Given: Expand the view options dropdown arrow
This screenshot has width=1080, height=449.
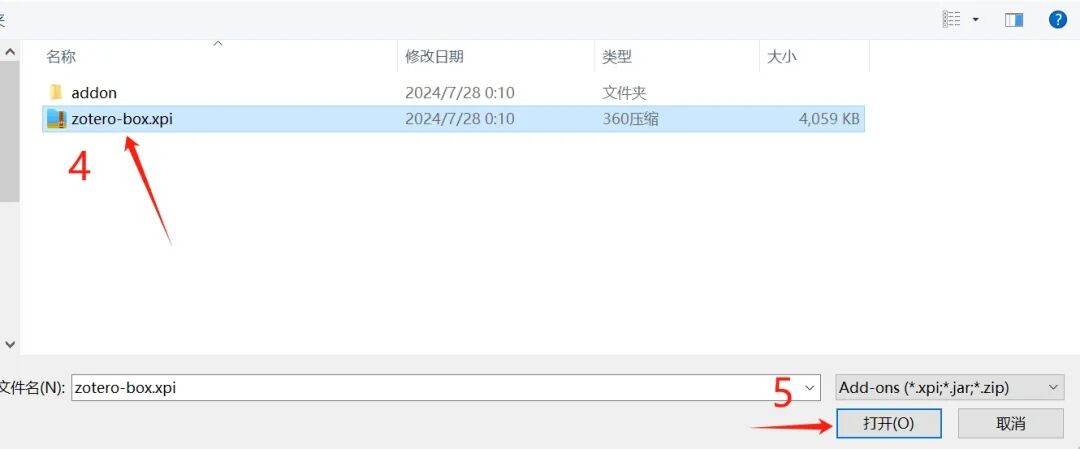Looking at the screenshot, I should coord(975,20).
